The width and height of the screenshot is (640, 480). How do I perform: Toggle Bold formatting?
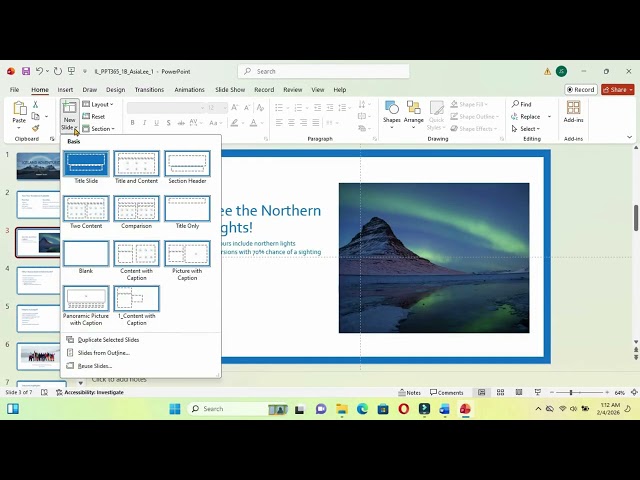point(132,122)
